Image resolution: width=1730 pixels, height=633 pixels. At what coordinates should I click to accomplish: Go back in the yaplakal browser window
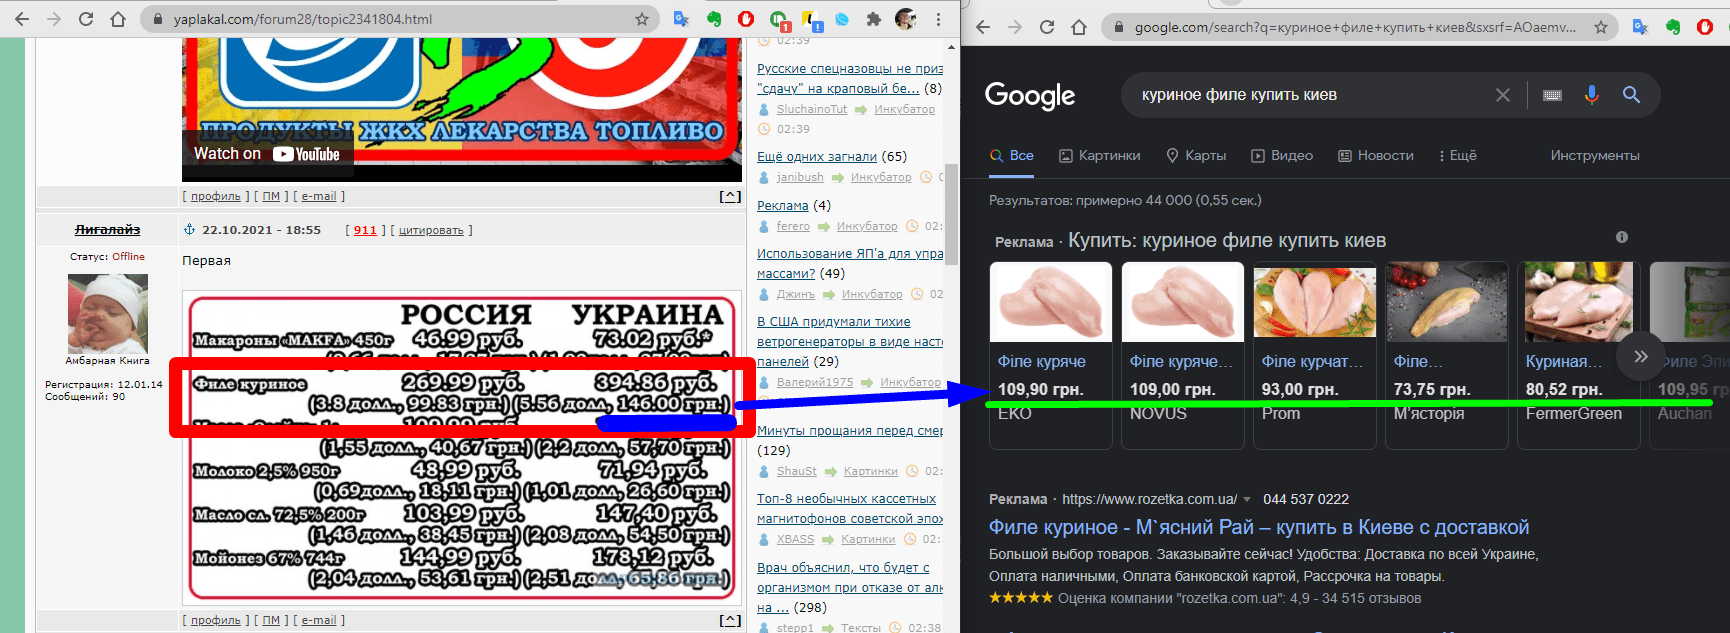click(22, 19)
